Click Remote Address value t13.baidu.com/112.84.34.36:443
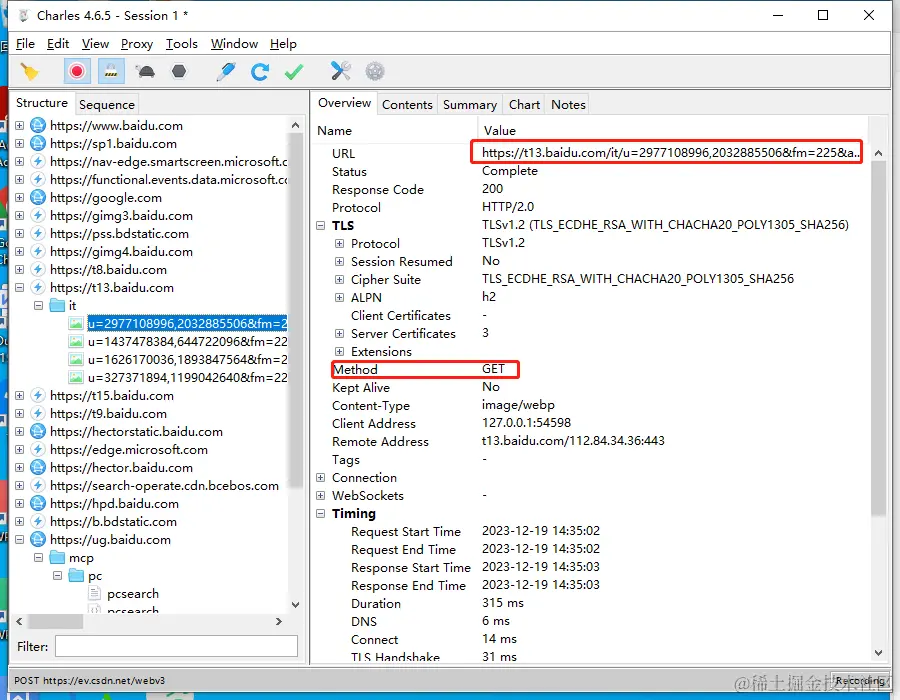 coord(573,441)
